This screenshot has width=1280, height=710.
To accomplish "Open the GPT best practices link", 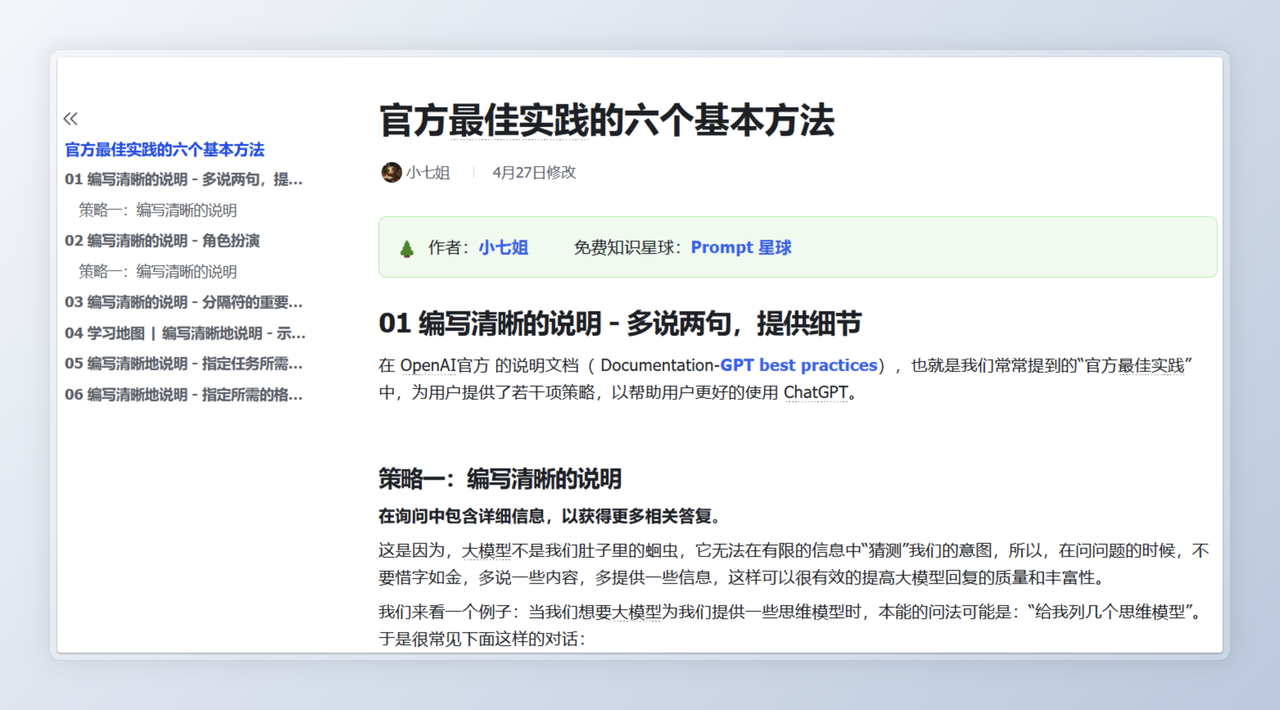I will click(x=799, y=366).
